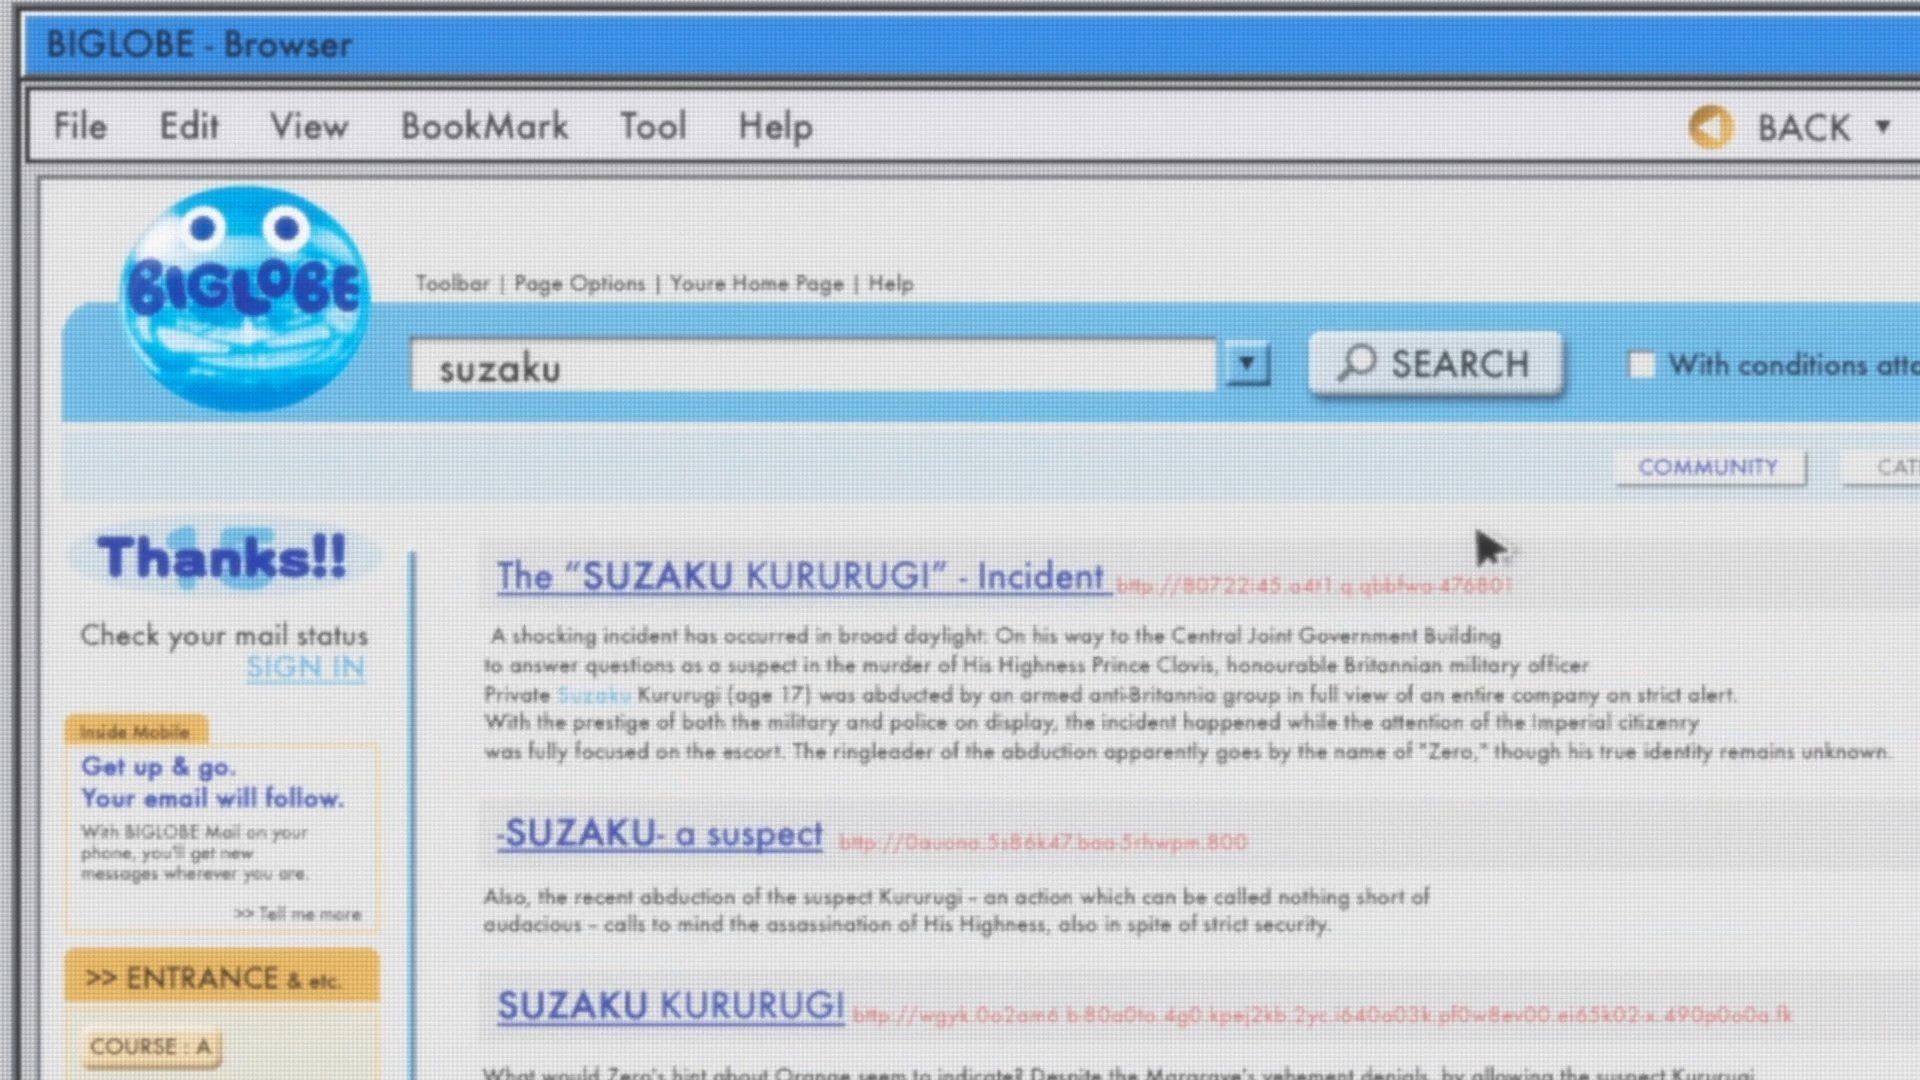
Task: Open the URL beside SUZAKU KURURUGI result
Action: pyautogui.click(x=1322, y=1015)
